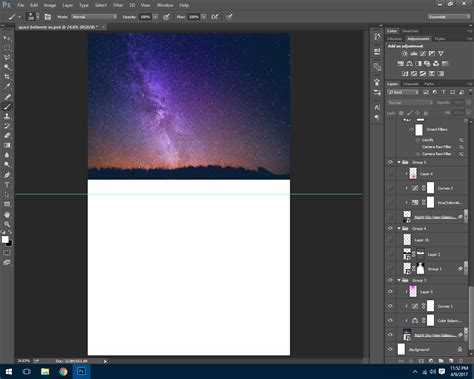Open the Brush Preset picker dropdown
The image size is (474, 379).
coord(38,17)
